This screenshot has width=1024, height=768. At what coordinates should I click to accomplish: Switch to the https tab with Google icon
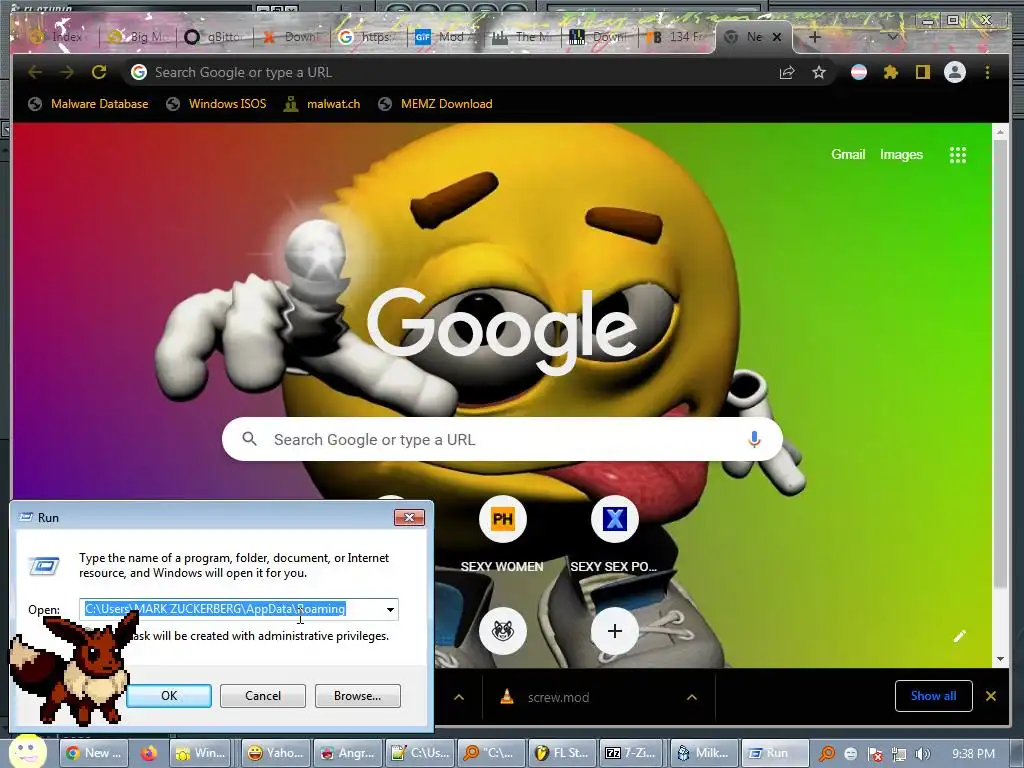pos(367,37)
